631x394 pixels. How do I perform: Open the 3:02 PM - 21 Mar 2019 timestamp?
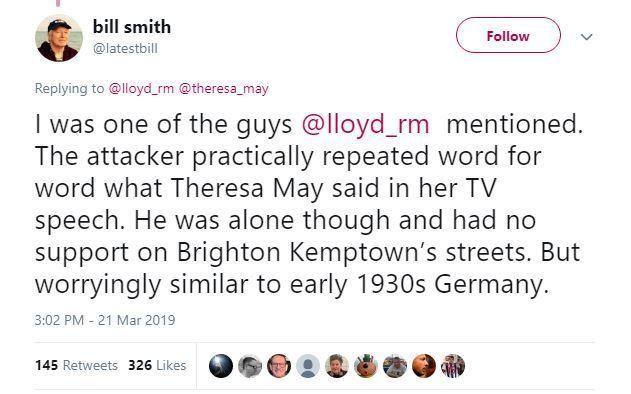point(105,320)
